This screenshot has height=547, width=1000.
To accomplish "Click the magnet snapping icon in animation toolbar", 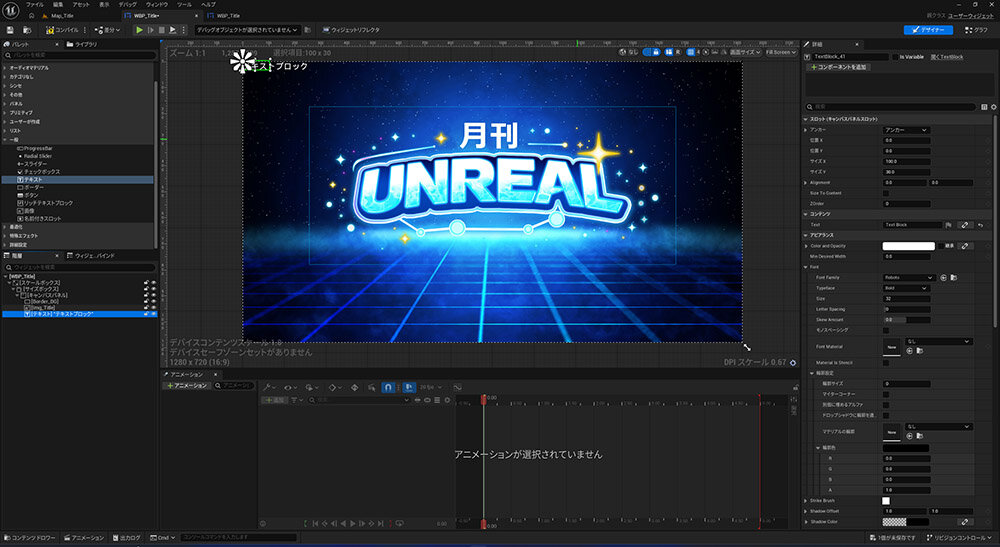I will click(x=388, y=386).
